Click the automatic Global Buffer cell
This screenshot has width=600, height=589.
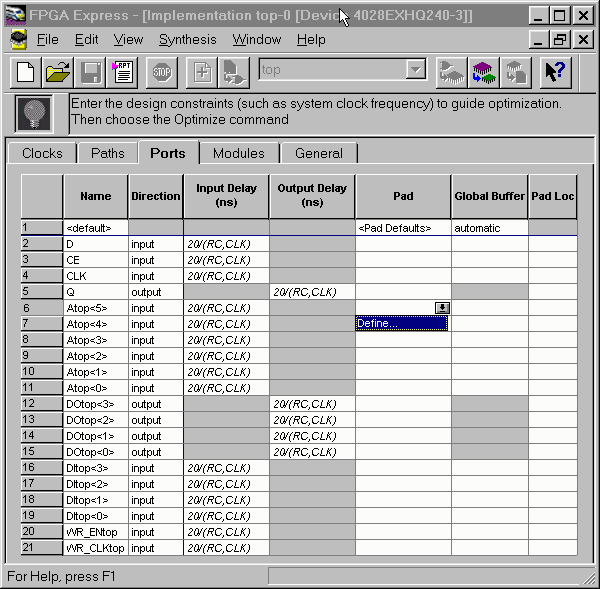(x=490, y=228)
